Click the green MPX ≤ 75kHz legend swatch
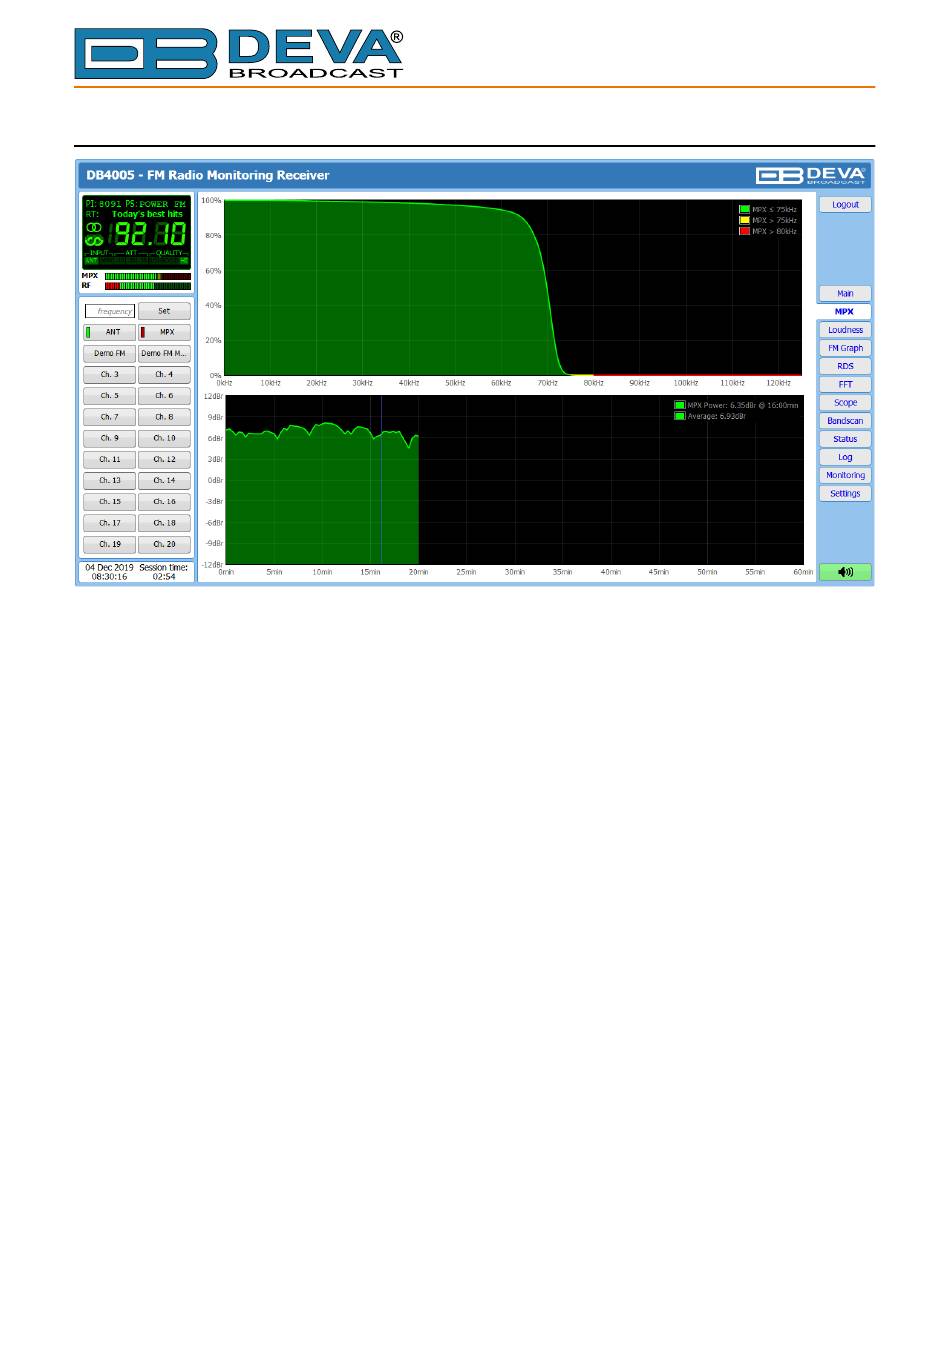 (x=744, y=209)
